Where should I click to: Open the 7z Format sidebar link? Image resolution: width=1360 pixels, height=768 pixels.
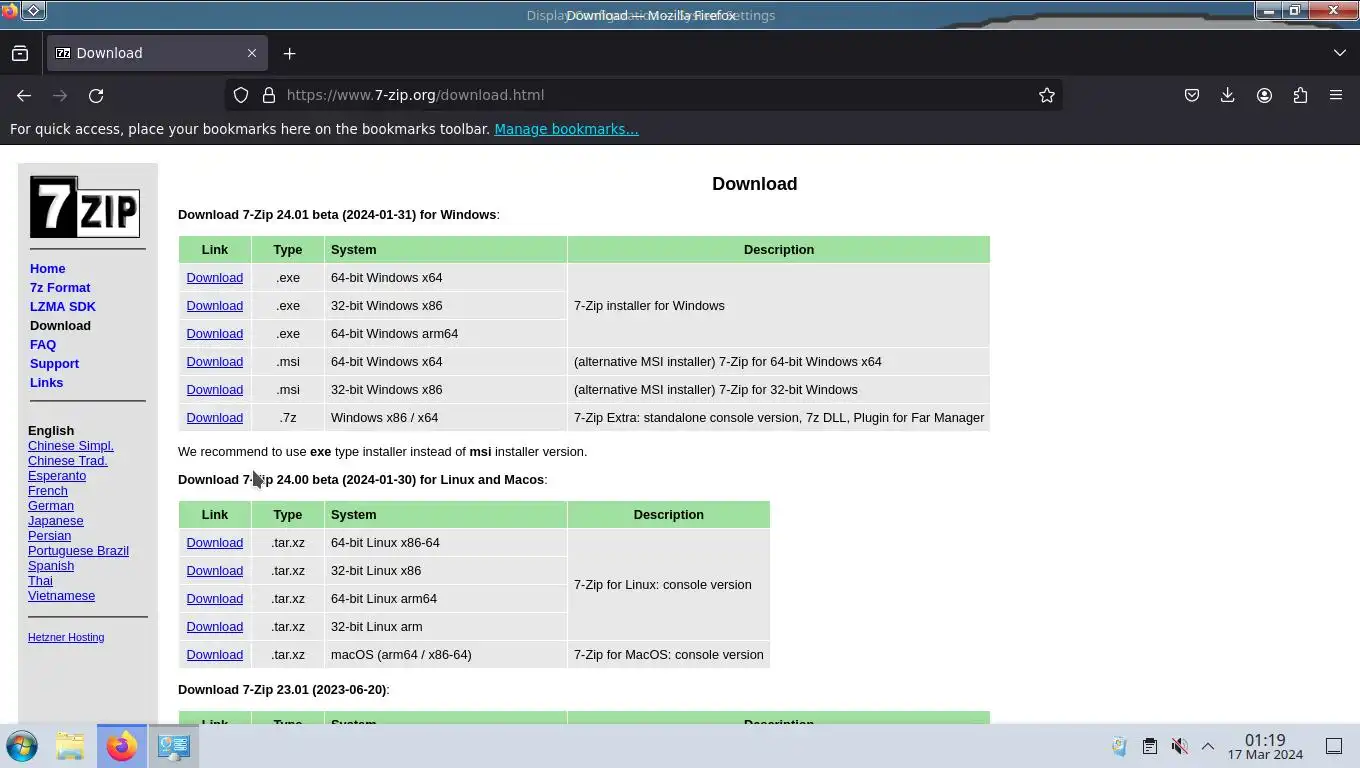pyautogui.click(x=60, y=287)
